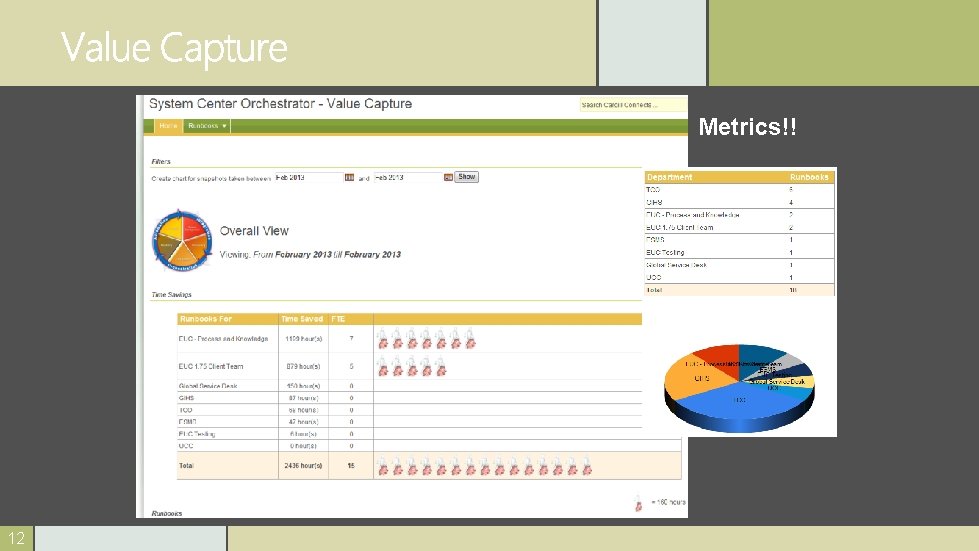Select 'Global Service Desk' in Time Savings table
The height and width of the screenshot is (551, 979).
coord(208,386)
